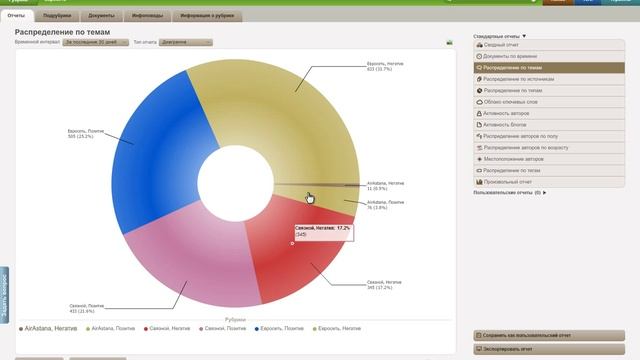Screen dimensions: 640x360
Task: Switch to the Документы tab
Action: [101, 16]
